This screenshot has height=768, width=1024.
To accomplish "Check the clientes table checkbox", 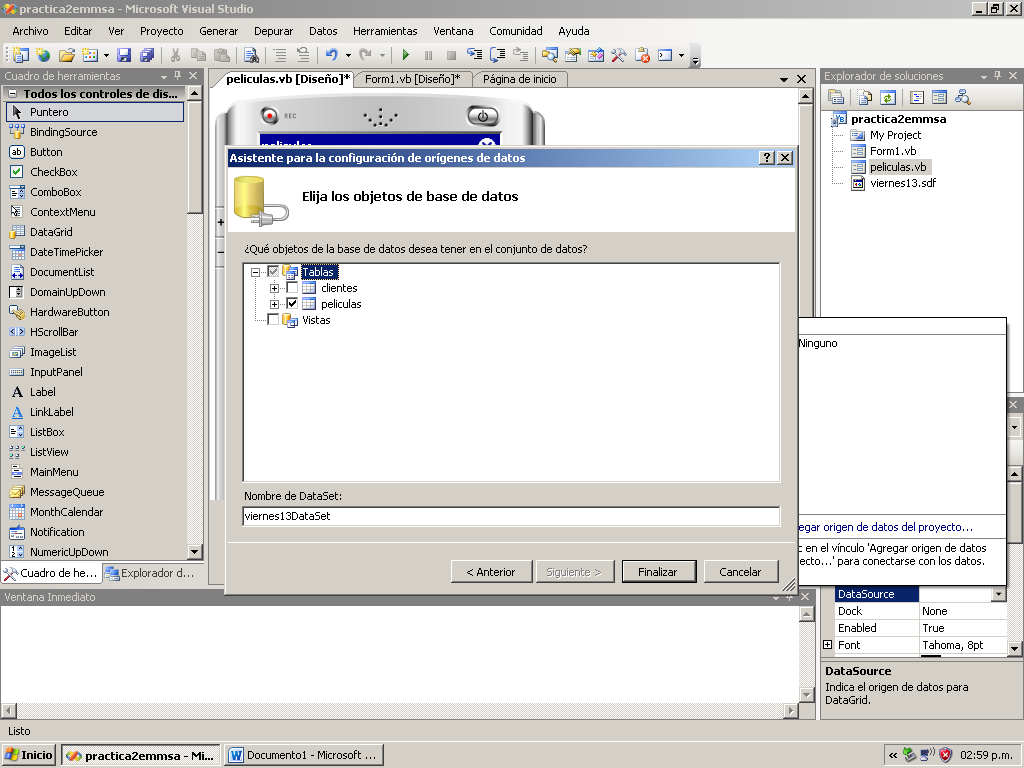I will (292, 287).
